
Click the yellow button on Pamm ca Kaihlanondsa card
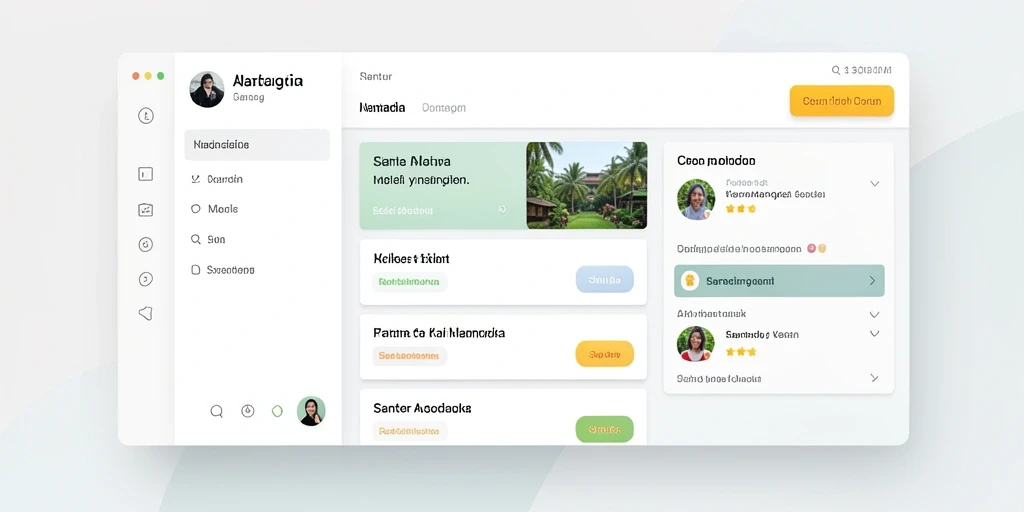[x=605, y=354]
